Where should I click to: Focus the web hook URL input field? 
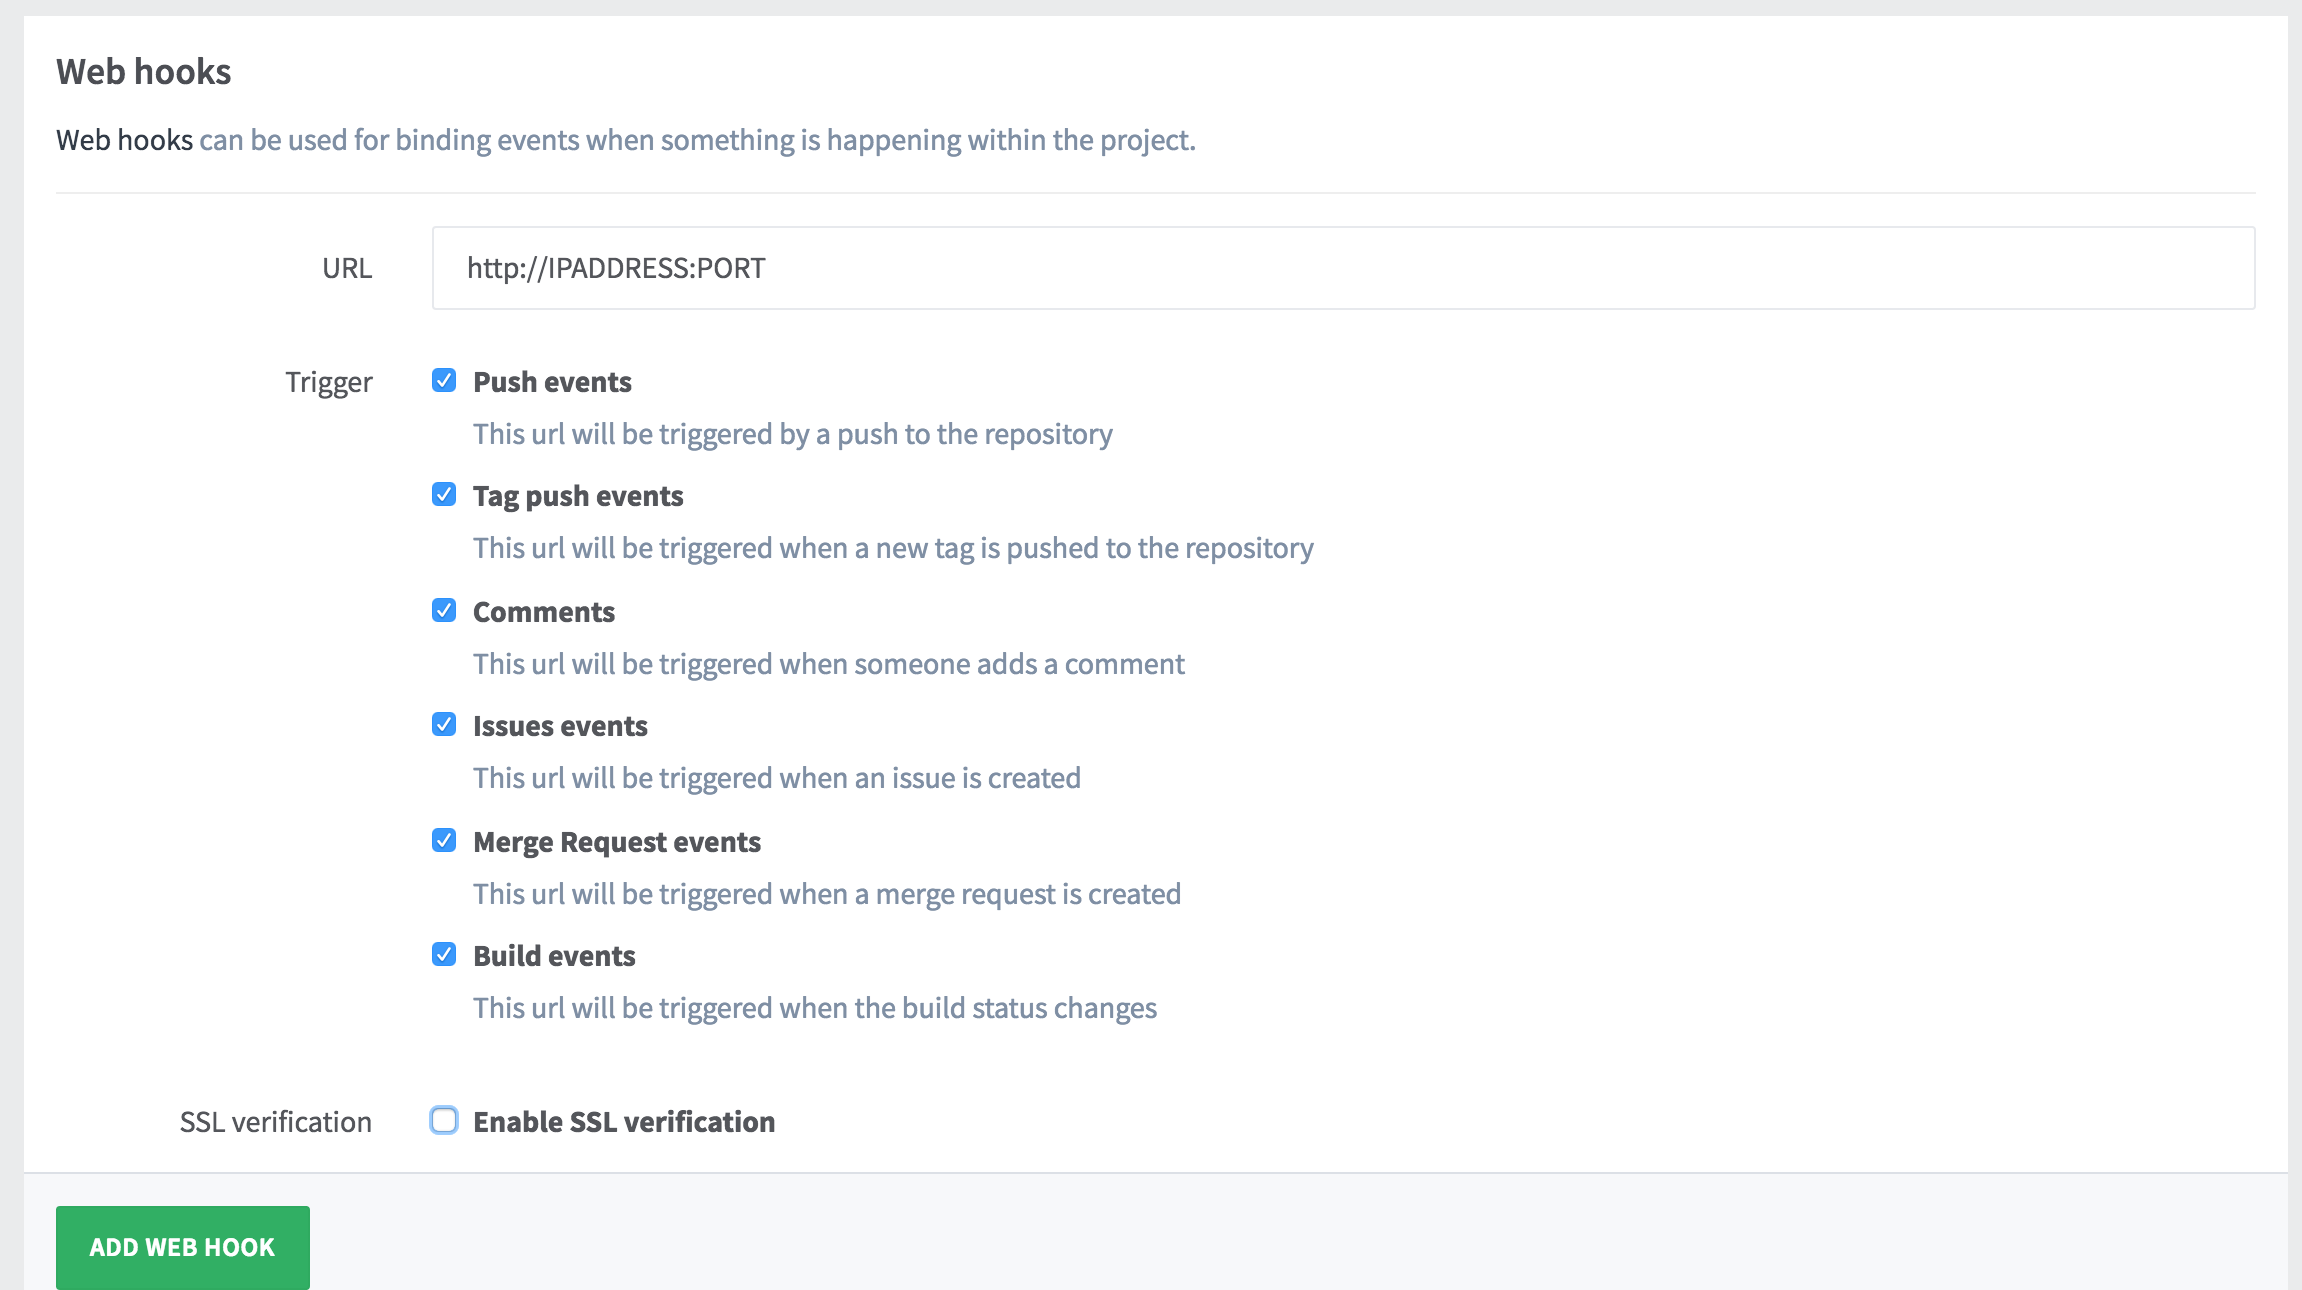[1343, 268]
